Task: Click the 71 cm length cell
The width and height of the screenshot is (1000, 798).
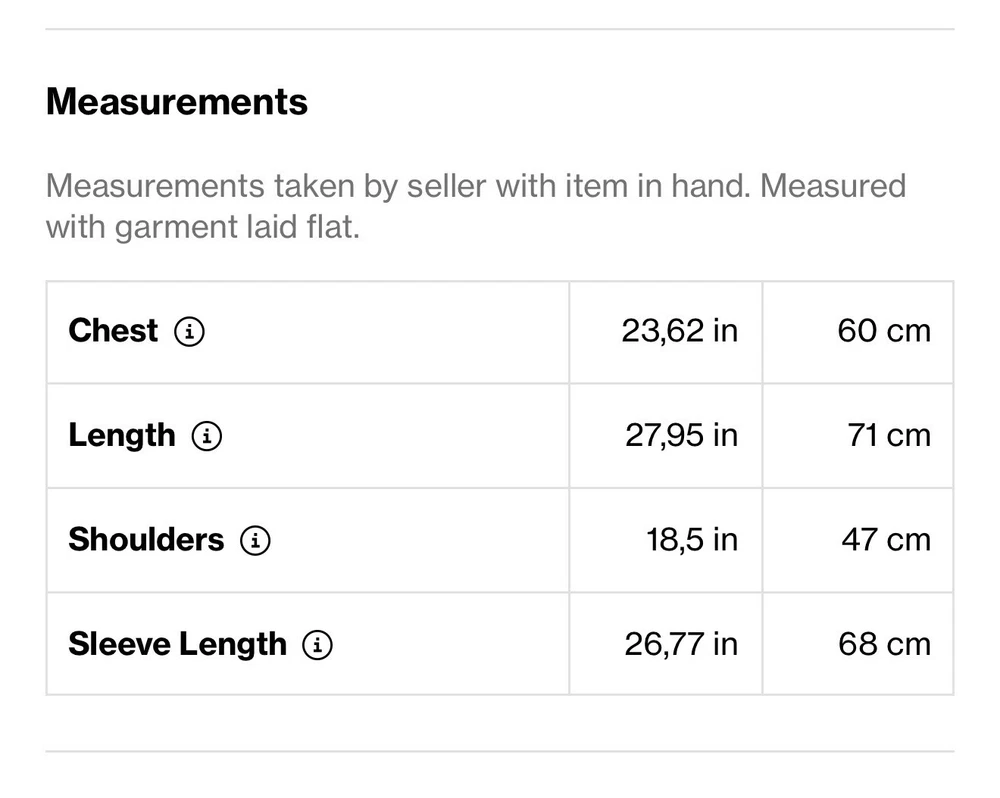Action: point(888,436)
